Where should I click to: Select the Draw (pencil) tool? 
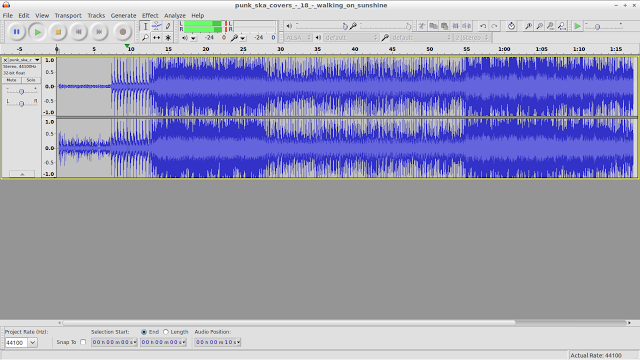pyautogui.click(x=168, y=26)
